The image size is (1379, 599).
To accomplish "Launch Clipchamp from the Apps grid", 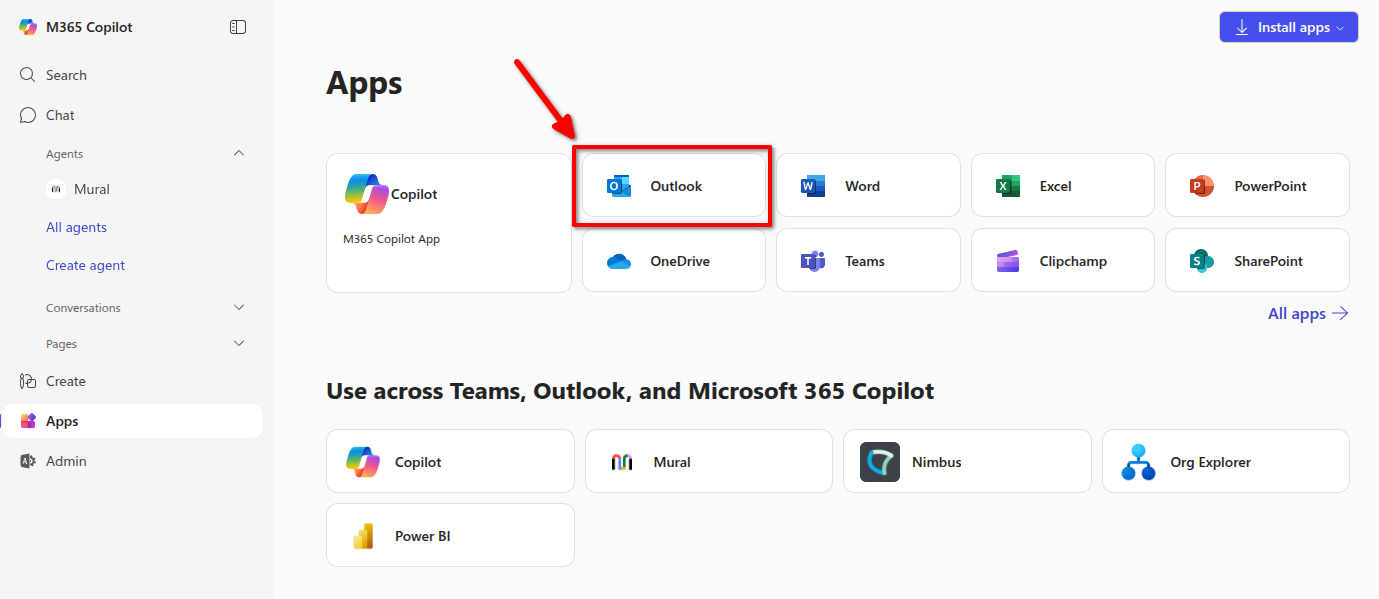I will point(1062,261).
